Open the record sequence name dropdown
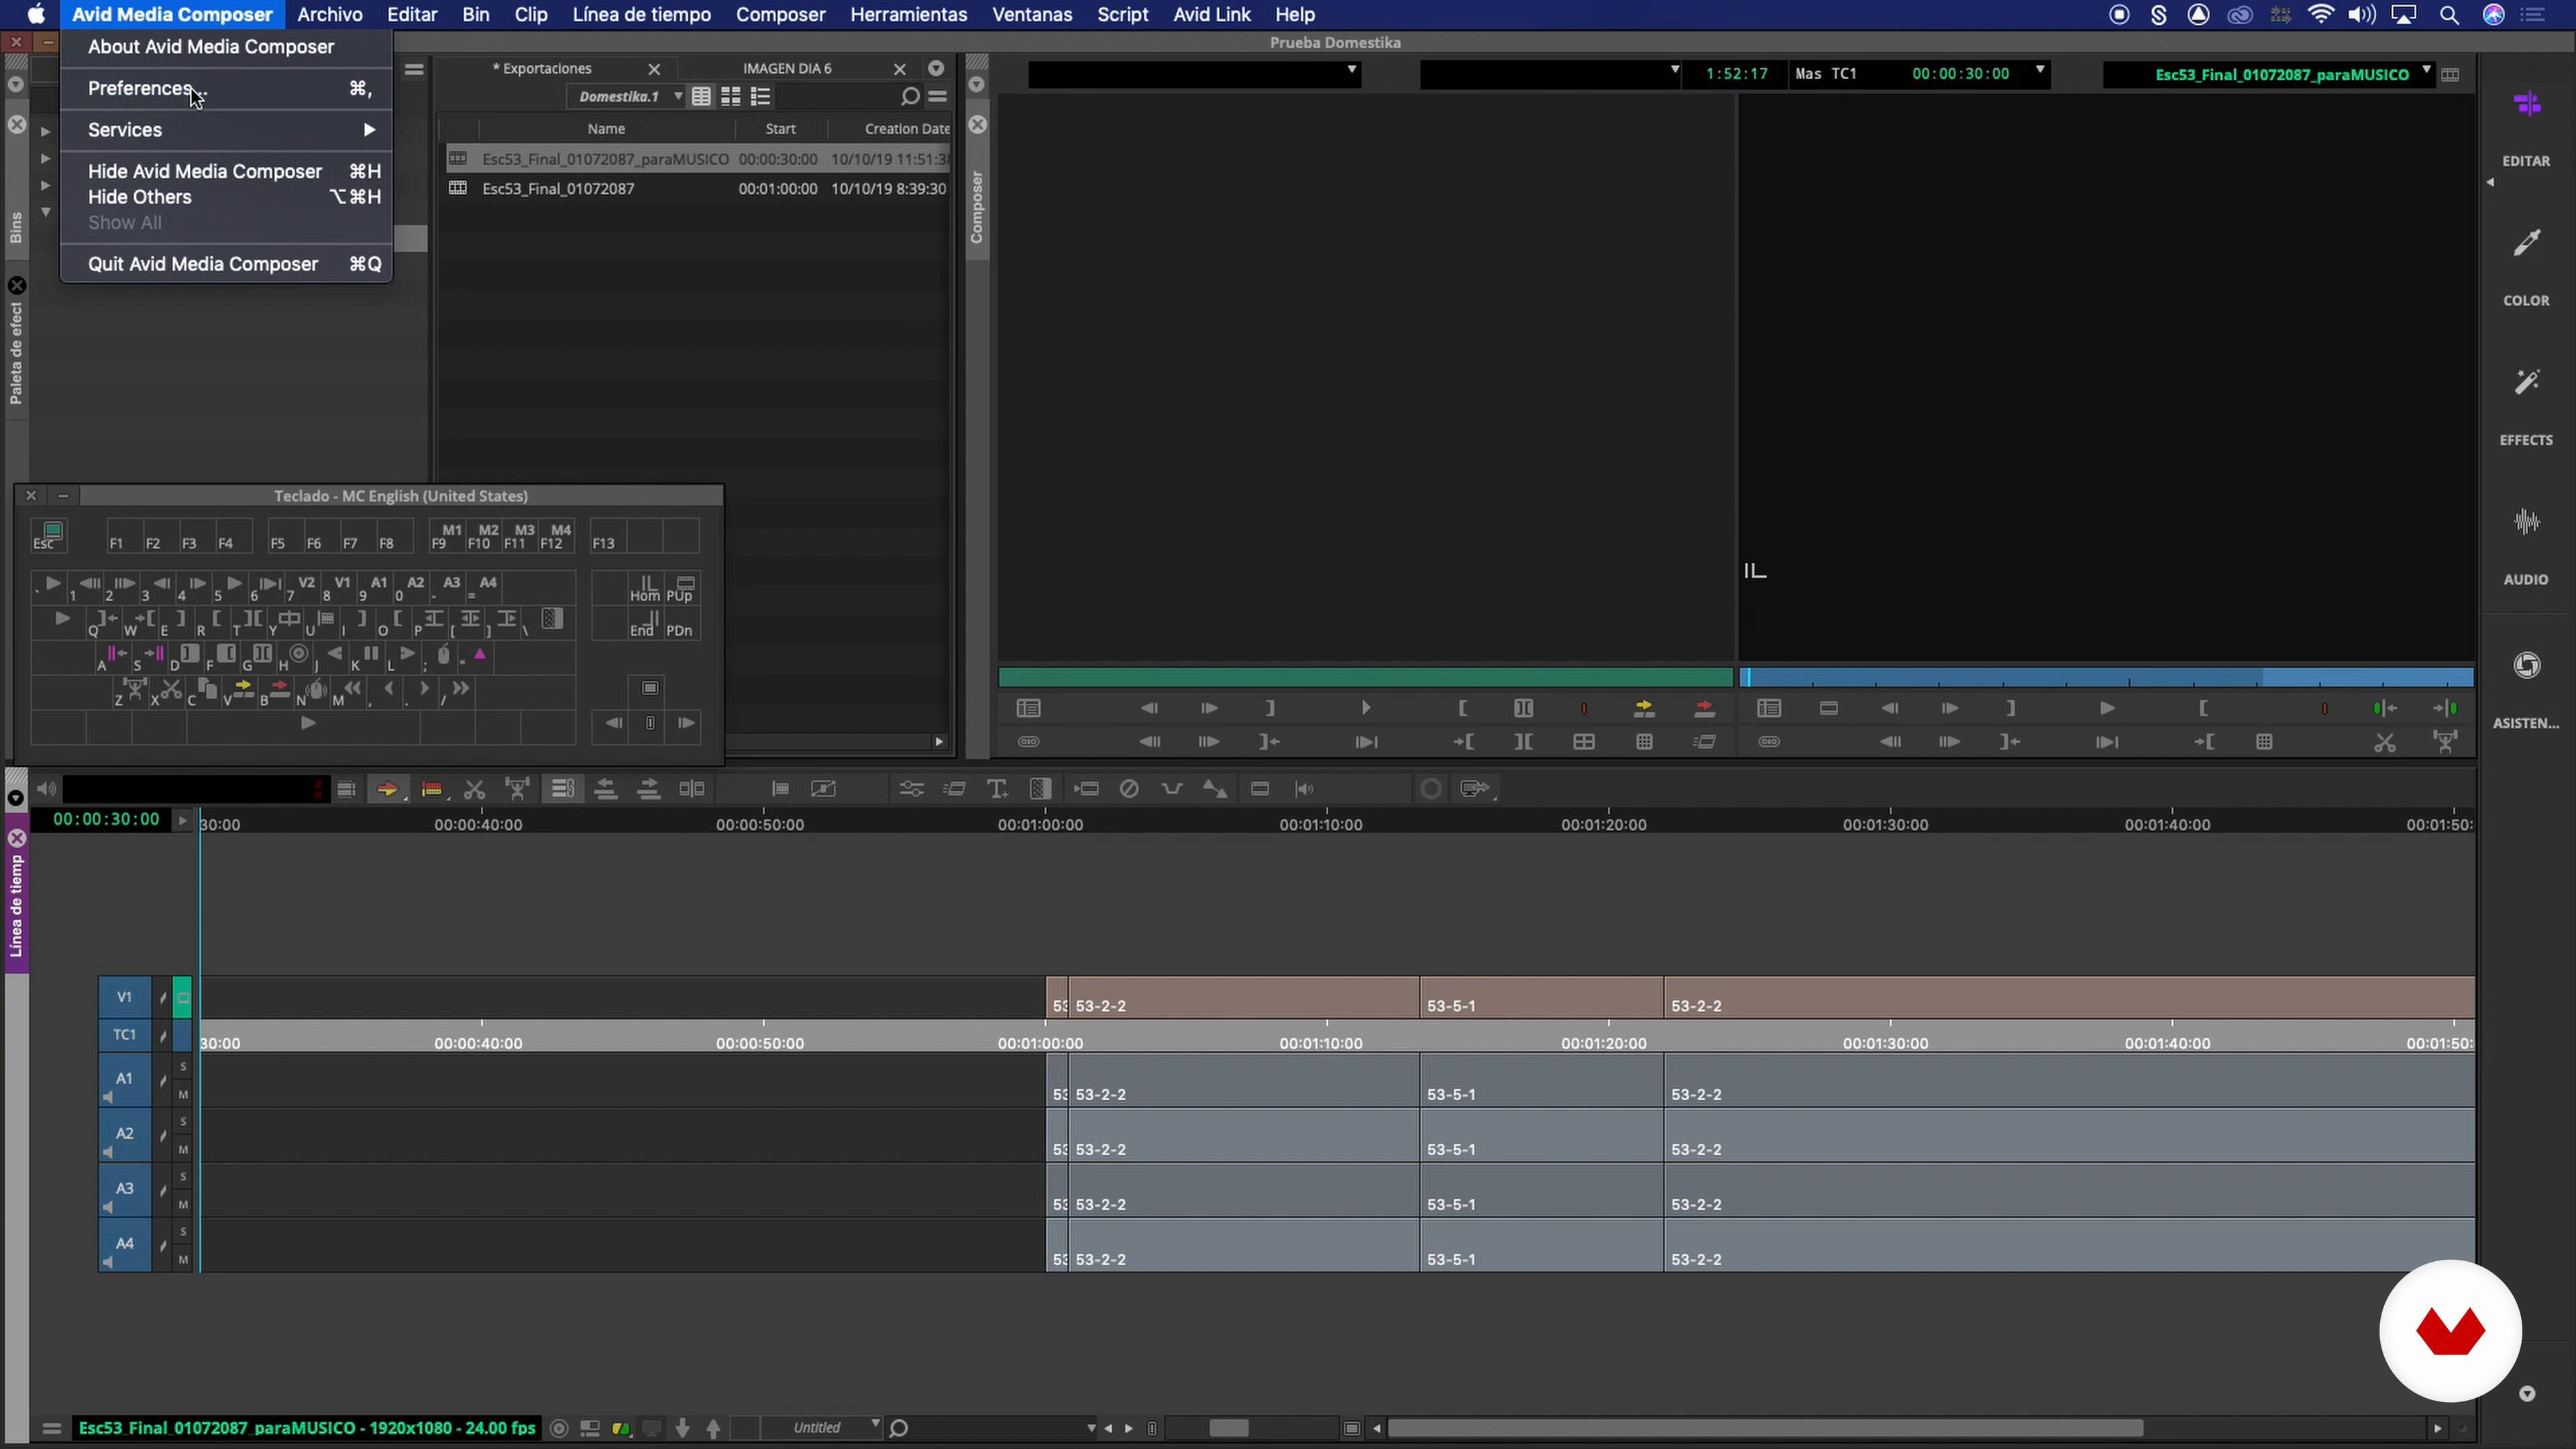 coord(2268,74)
